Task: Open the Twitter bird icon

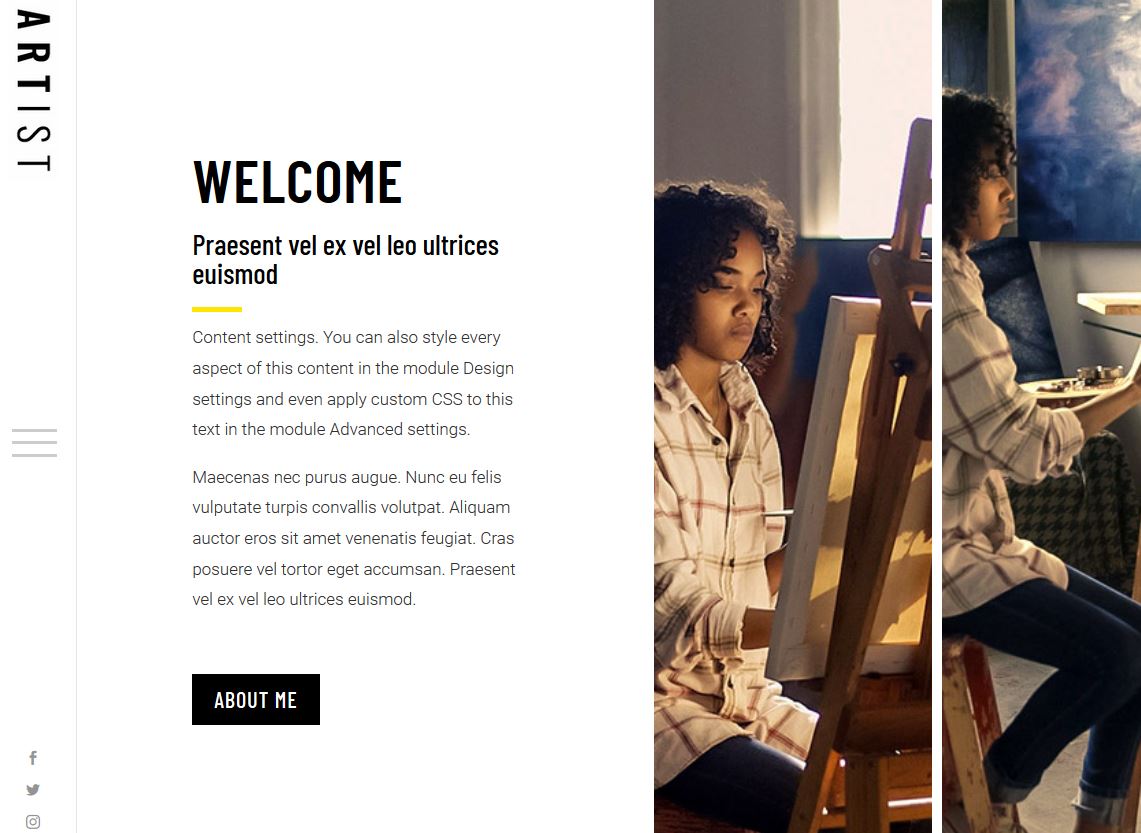Action: click(x=33, y=789)
